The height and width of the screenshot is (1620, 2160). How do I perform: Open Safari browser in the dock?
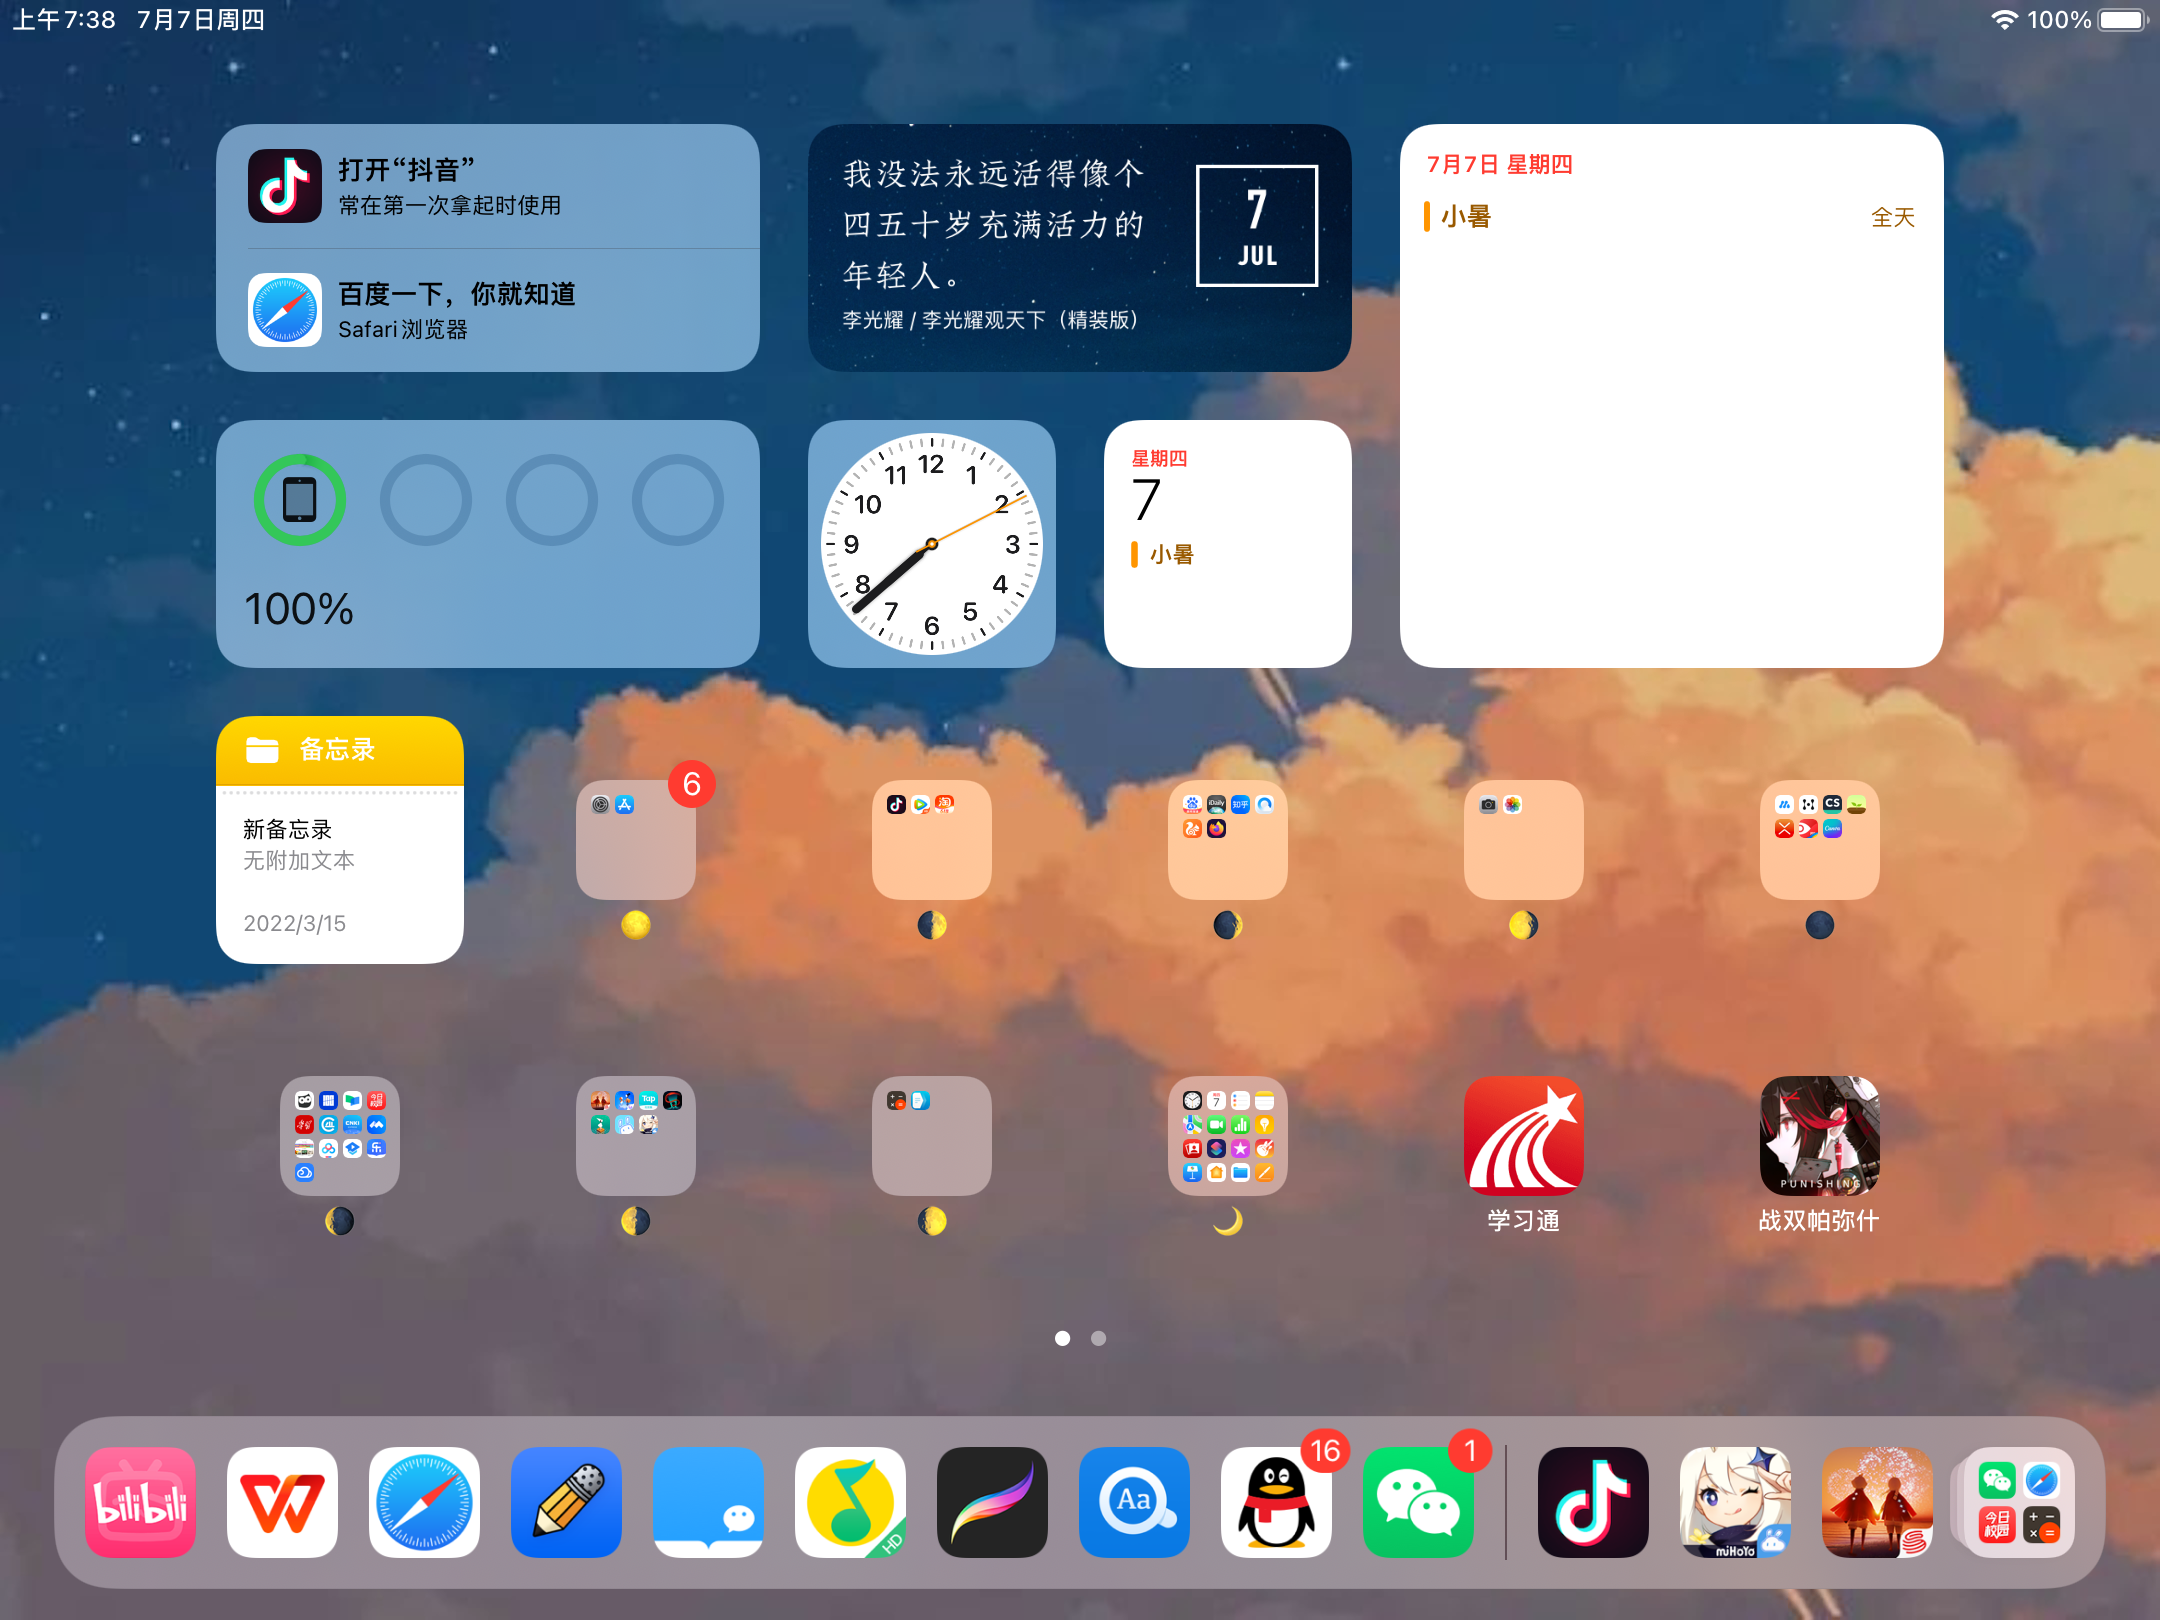[x=424, y=1502]
